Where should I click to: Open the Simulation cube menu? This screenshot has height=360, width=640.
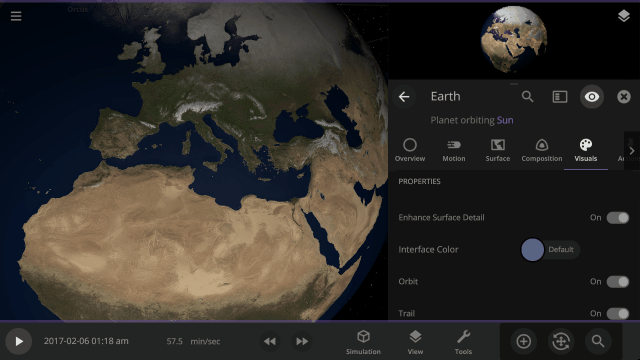pos(363,342)
